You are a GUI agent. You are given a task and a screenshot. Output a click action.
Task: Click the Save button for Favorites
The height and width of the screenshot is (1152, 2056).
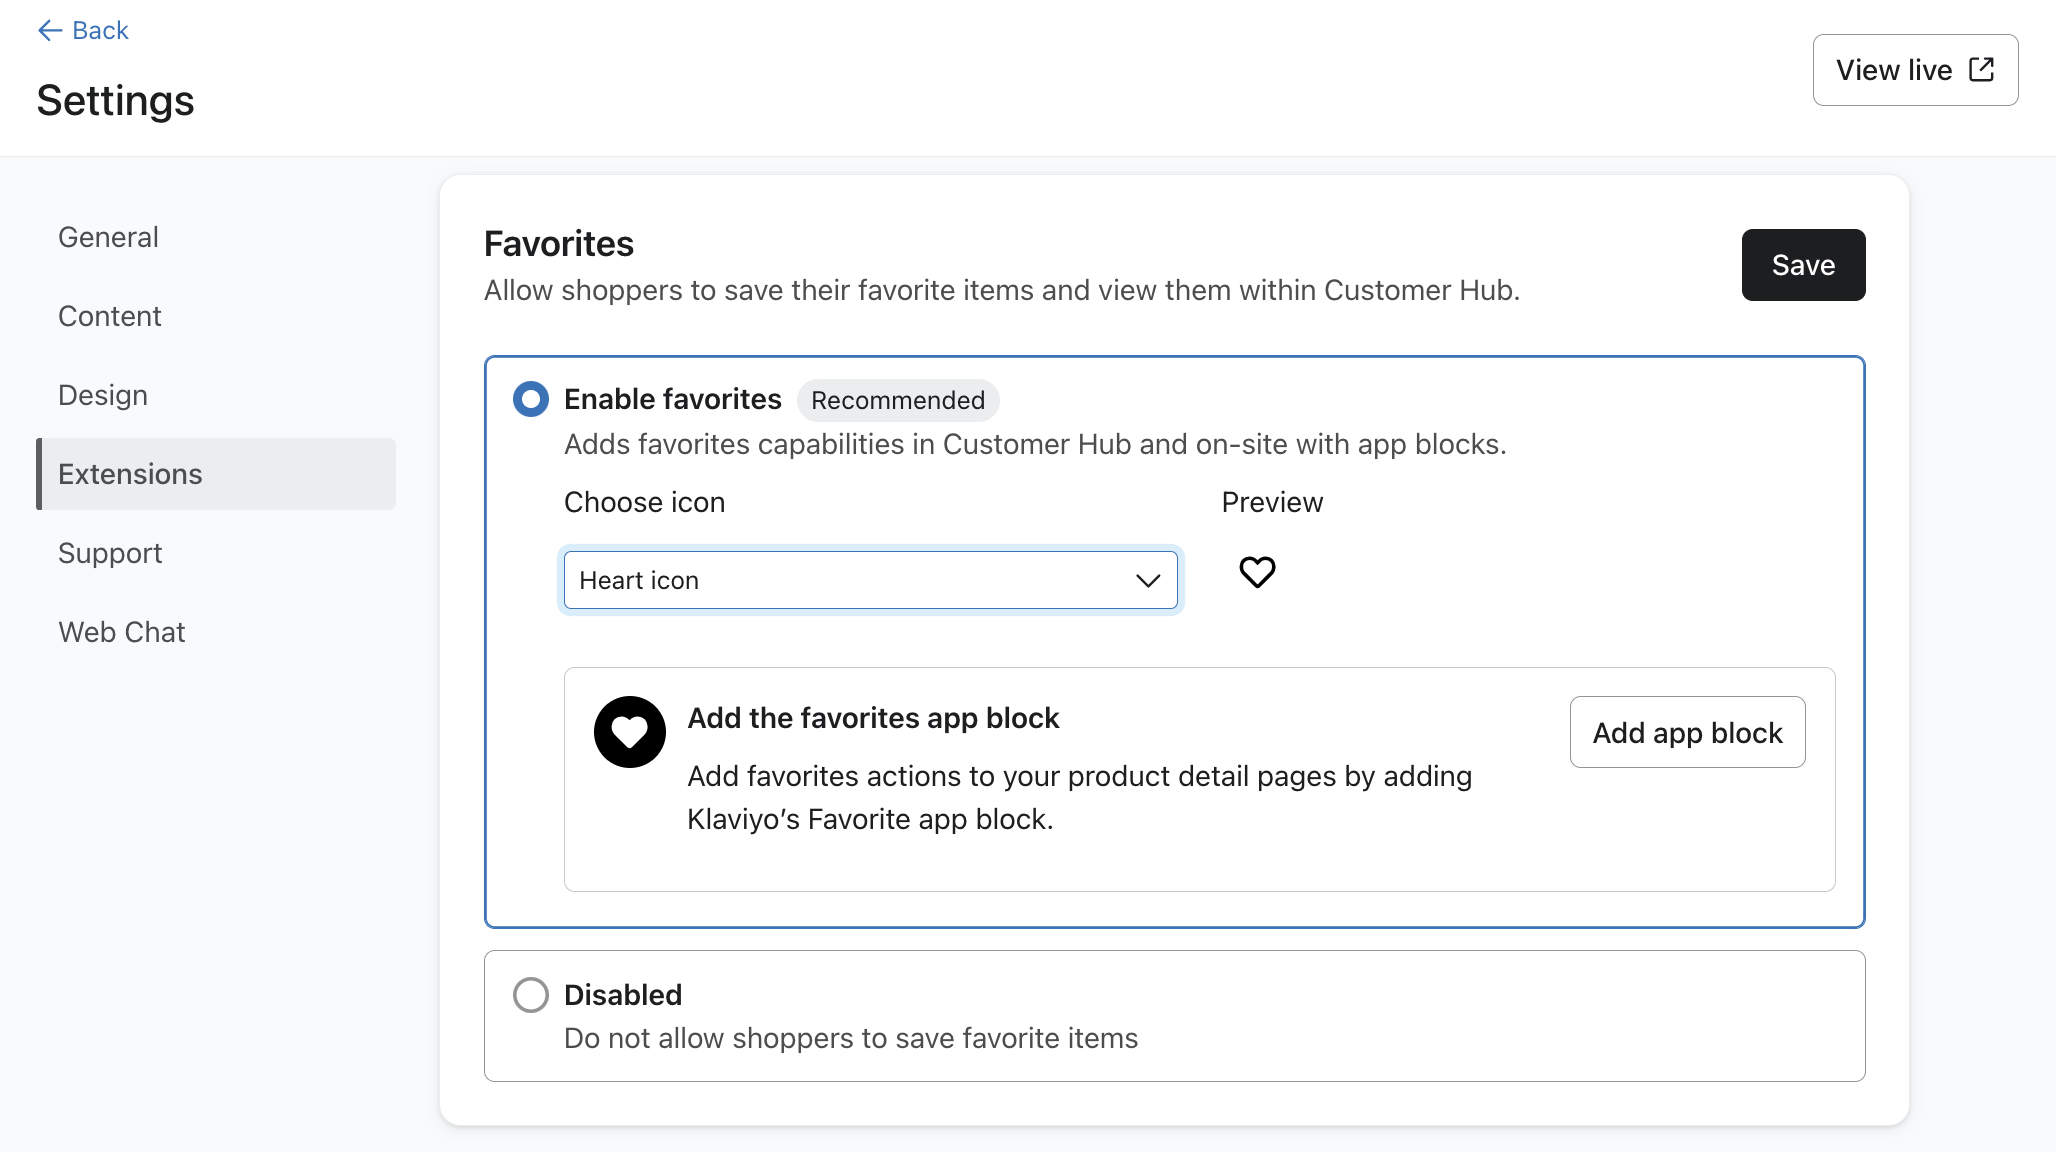(x=1803, y=264)
